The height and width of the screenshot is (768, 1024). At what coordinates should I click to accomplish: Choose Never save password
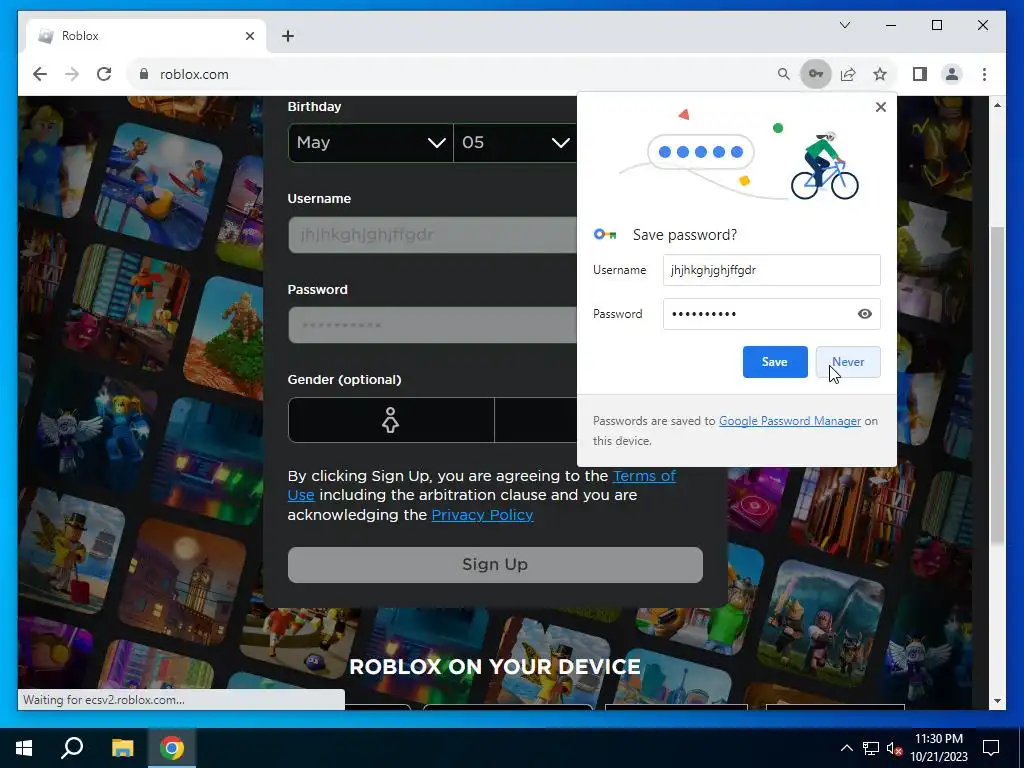(x=848, y=362)
